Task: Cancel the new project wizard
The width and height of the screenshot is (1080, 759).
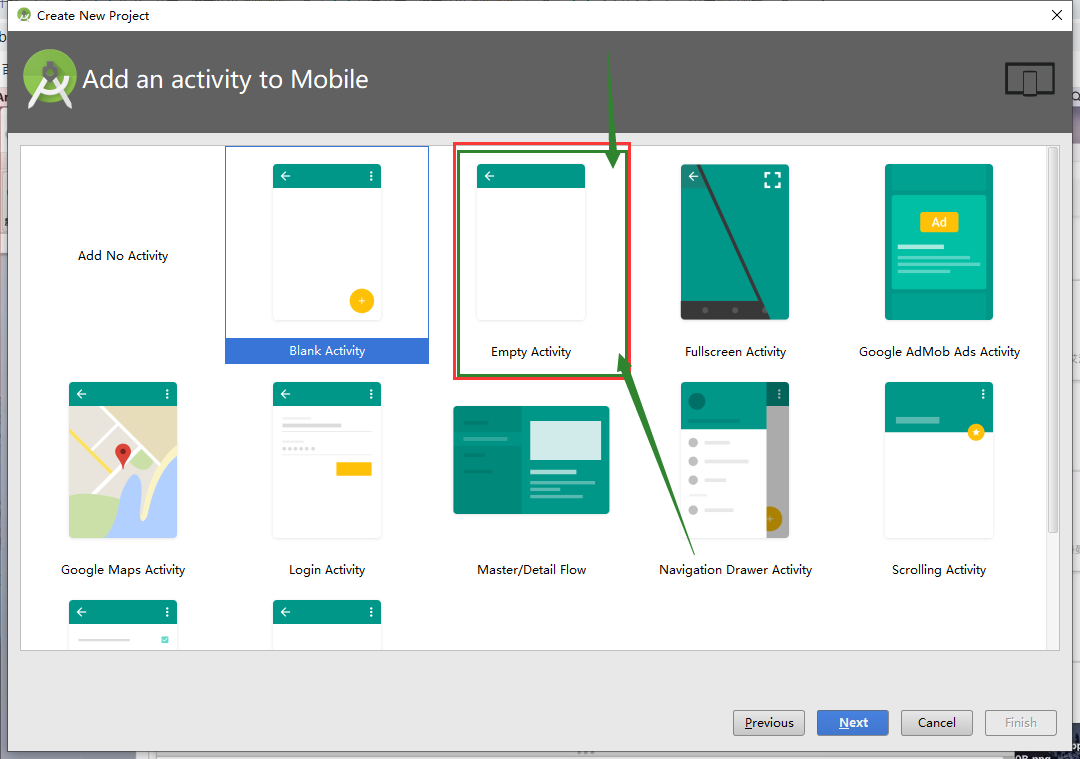Action: 937,722
